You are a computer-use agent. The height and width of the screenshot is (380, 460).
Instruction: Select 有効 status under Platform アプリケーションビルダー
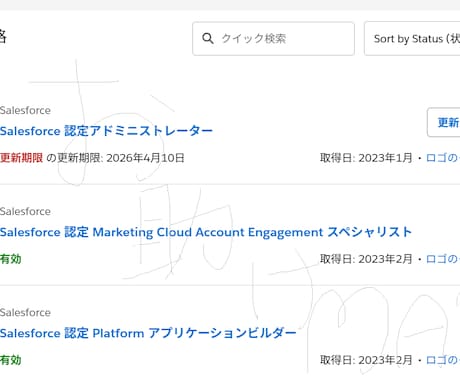(11, 360)
